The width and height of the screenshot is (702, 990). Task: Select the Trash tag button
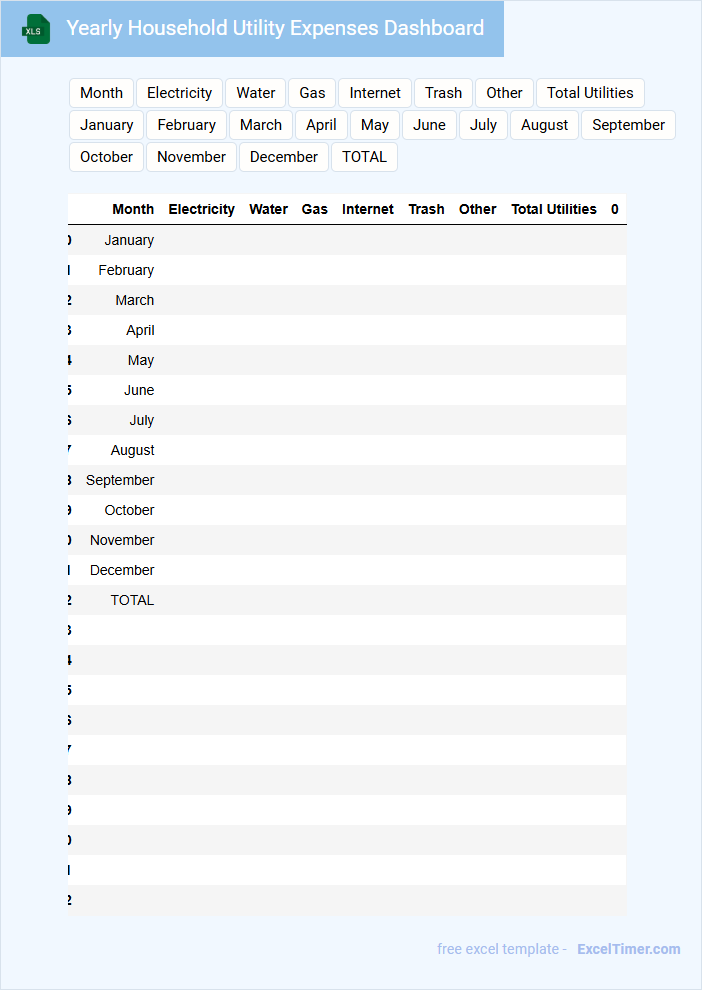[x=443, y=93]
